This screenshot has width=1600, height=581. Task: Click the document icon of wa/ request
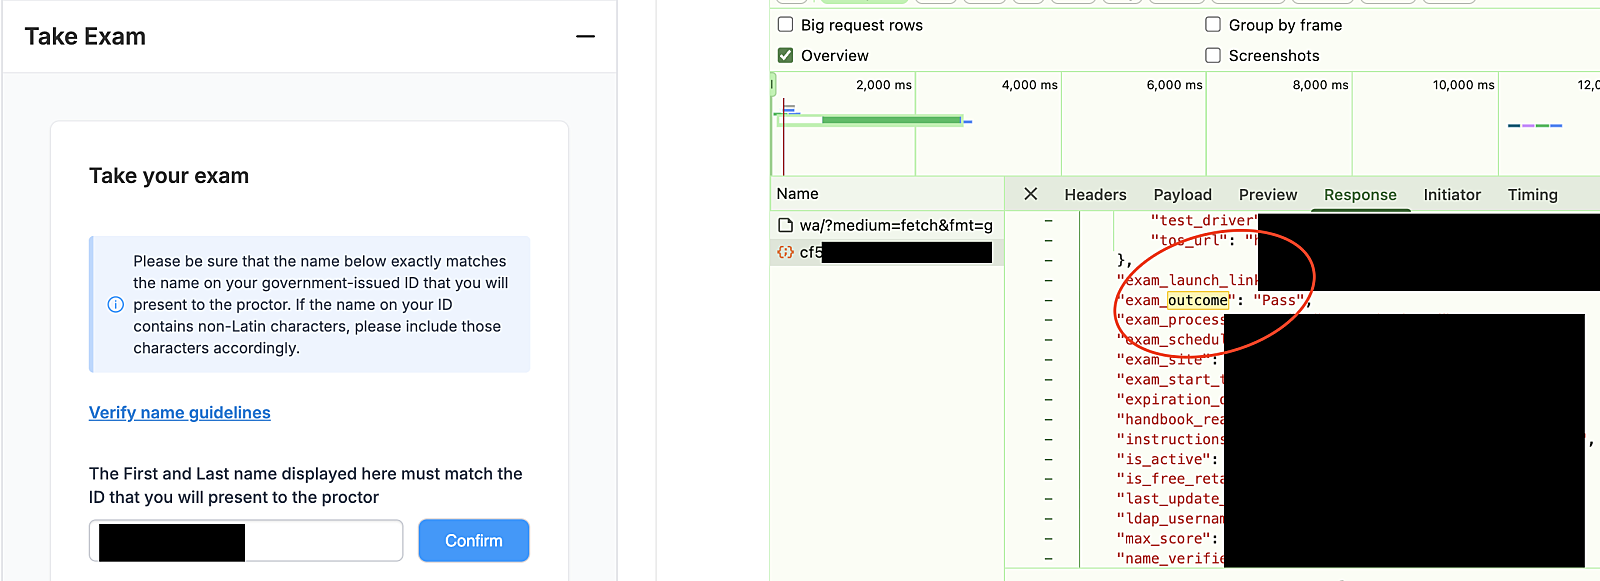(786, 226)
